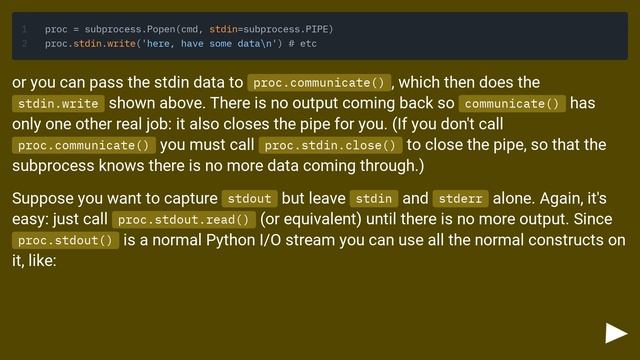The width and height of the screenshot is (640, 360).
Task: Click the proc.stdout() inline code snippet
Action: 65,240
